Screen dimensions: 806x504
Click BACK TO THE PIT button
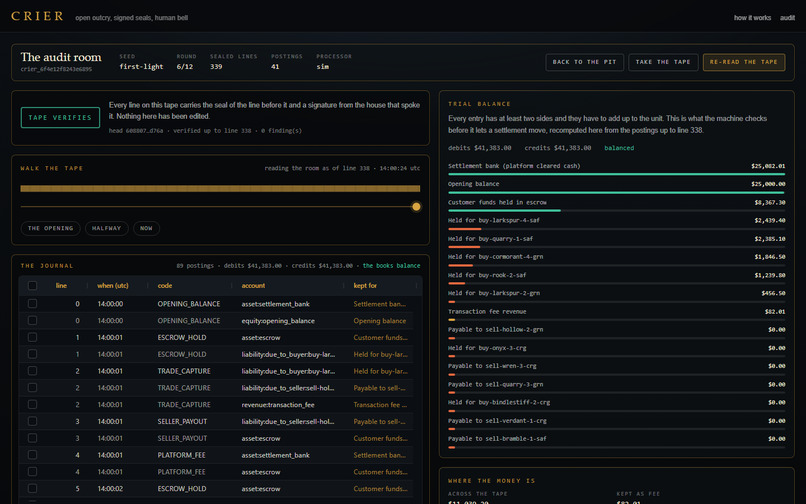tap(584, 62)
